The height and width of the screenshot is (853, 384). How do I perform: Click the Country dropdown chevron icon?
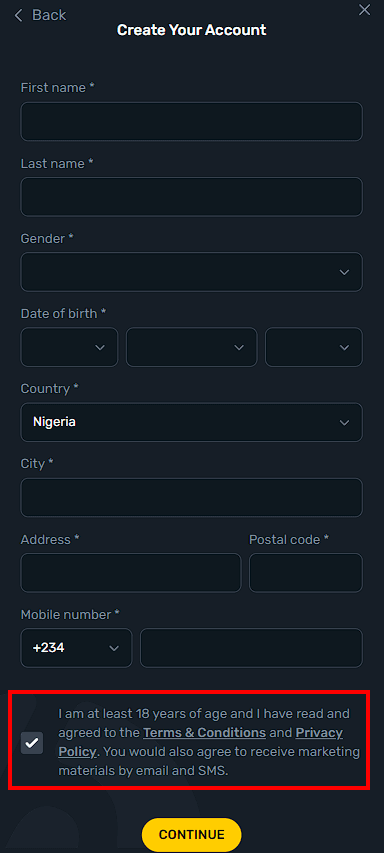click(x=344, y=423)
